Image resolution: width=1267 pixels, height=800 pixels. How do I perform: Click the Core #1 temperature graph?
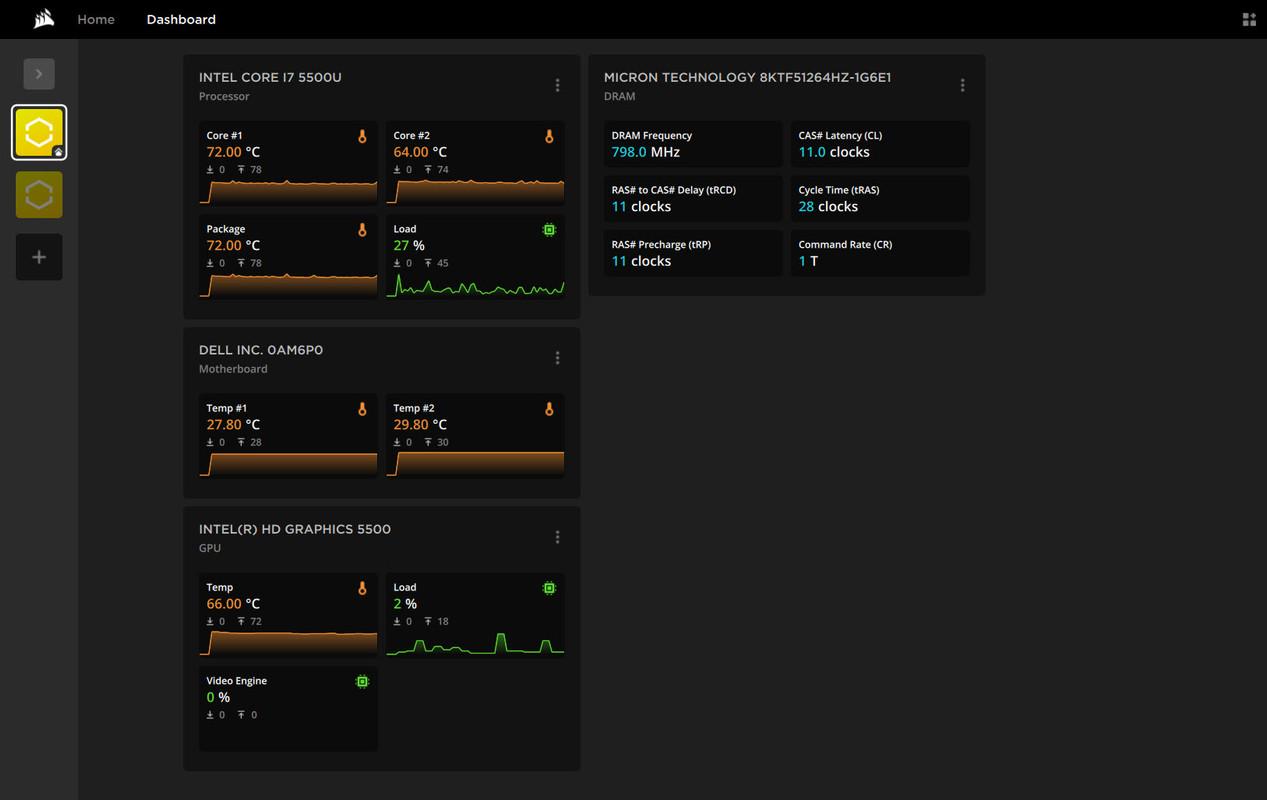[x=289, y=191]
